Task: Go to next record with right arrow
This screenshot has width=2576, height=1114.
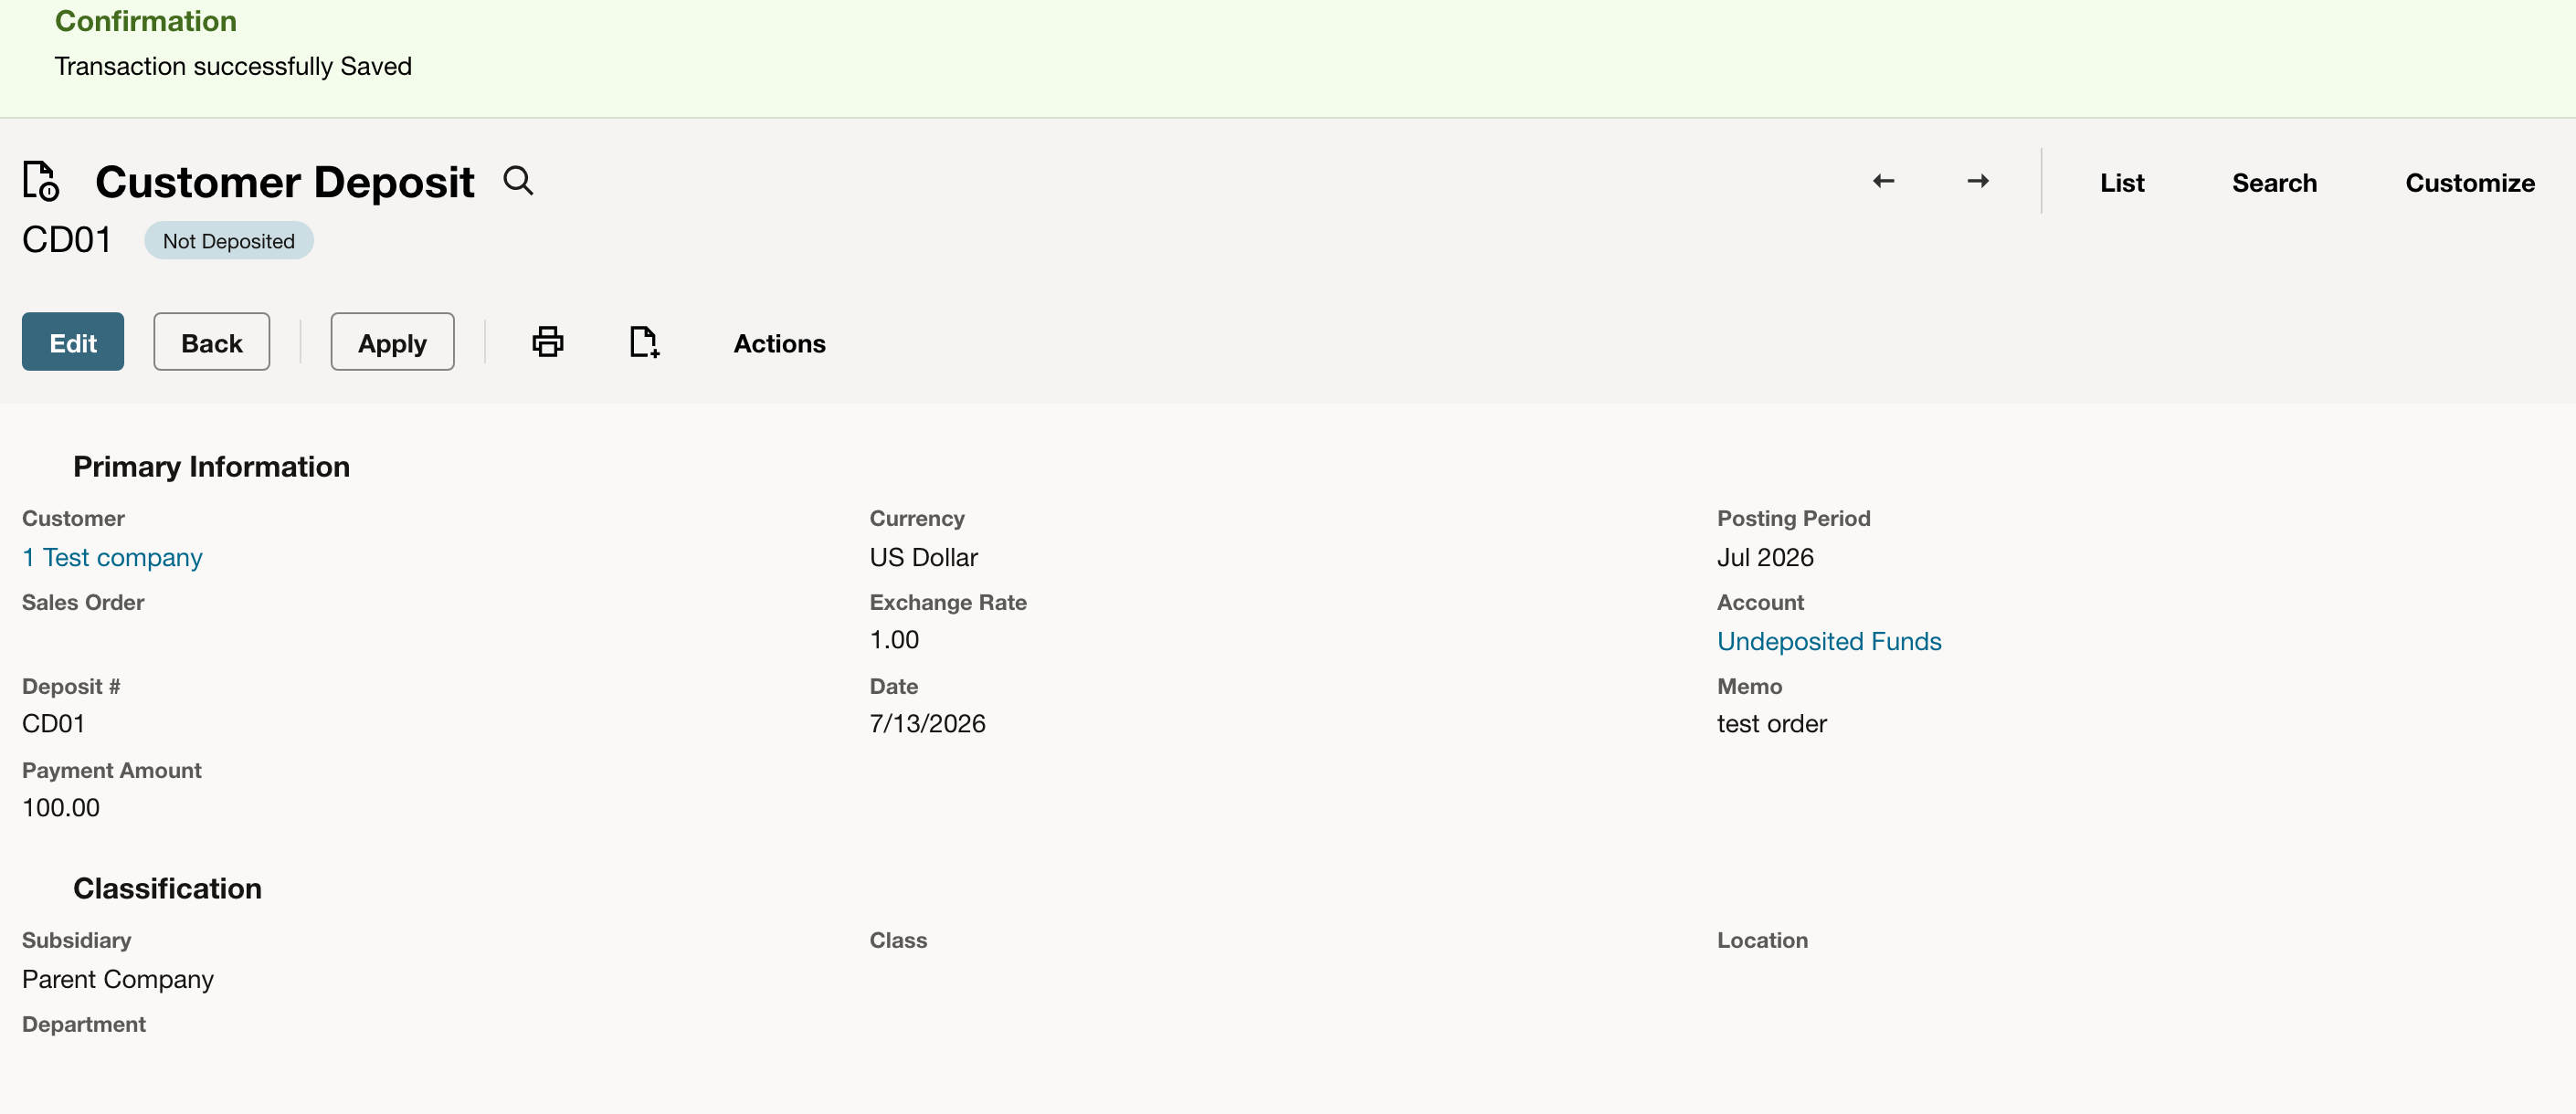Action: coord(1977,181)
